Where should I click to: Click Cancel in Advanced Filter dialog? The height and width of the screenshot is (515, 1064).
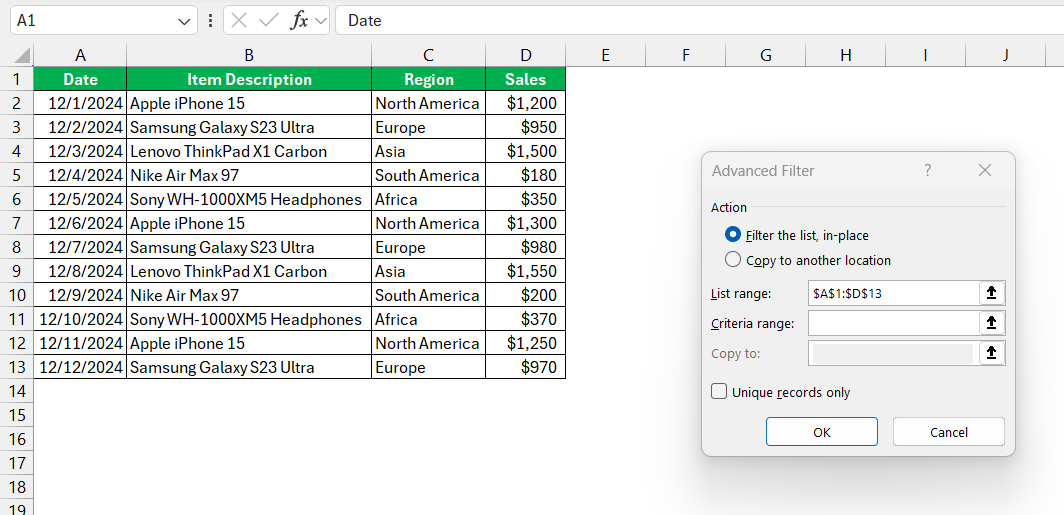click(x=948, y=432)
